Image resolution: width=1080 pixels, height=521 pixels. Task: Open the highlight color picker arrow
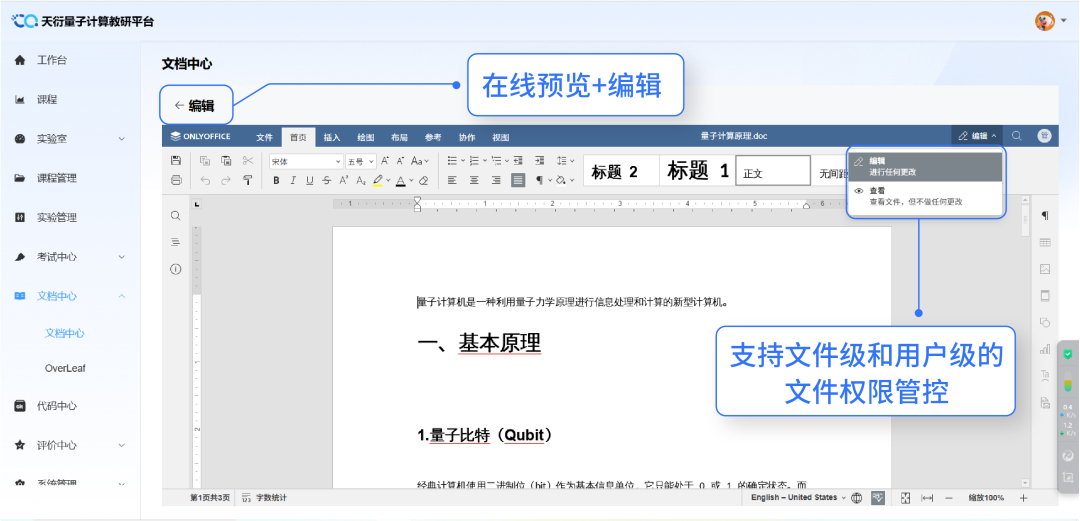tap(387, 181)
